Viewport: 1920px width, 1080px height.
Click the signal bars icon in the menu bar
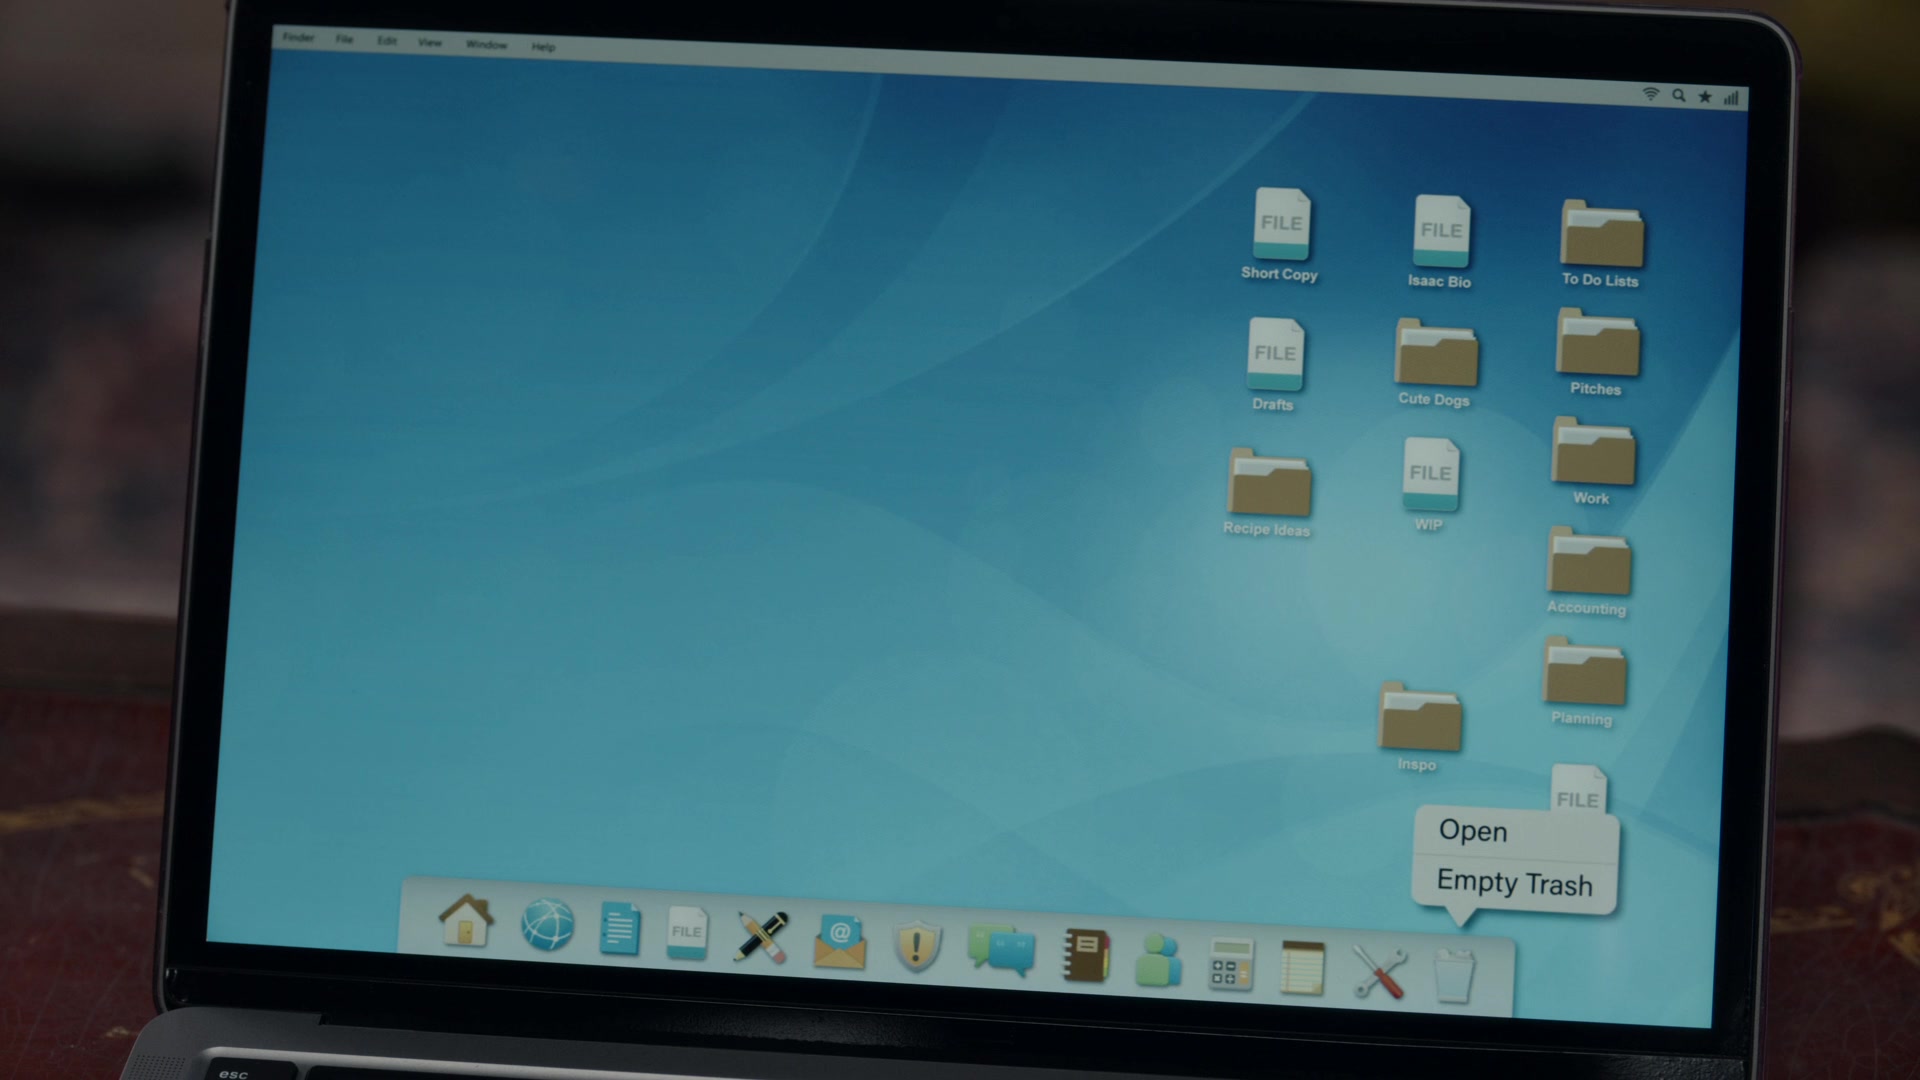tap(1731, 98)
